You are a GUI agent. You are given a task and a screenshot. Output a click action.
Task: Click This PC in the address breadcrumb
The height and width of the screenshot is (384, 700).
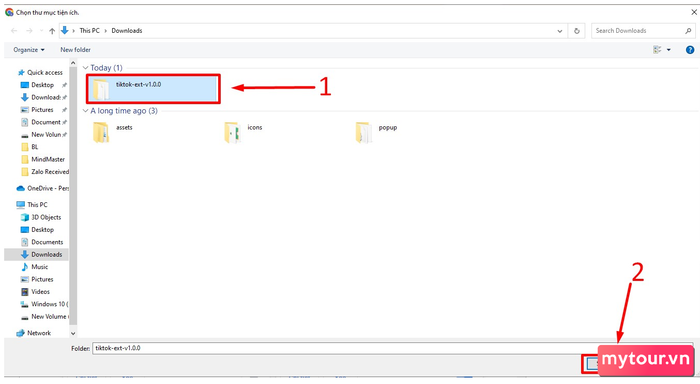point(89,31)
